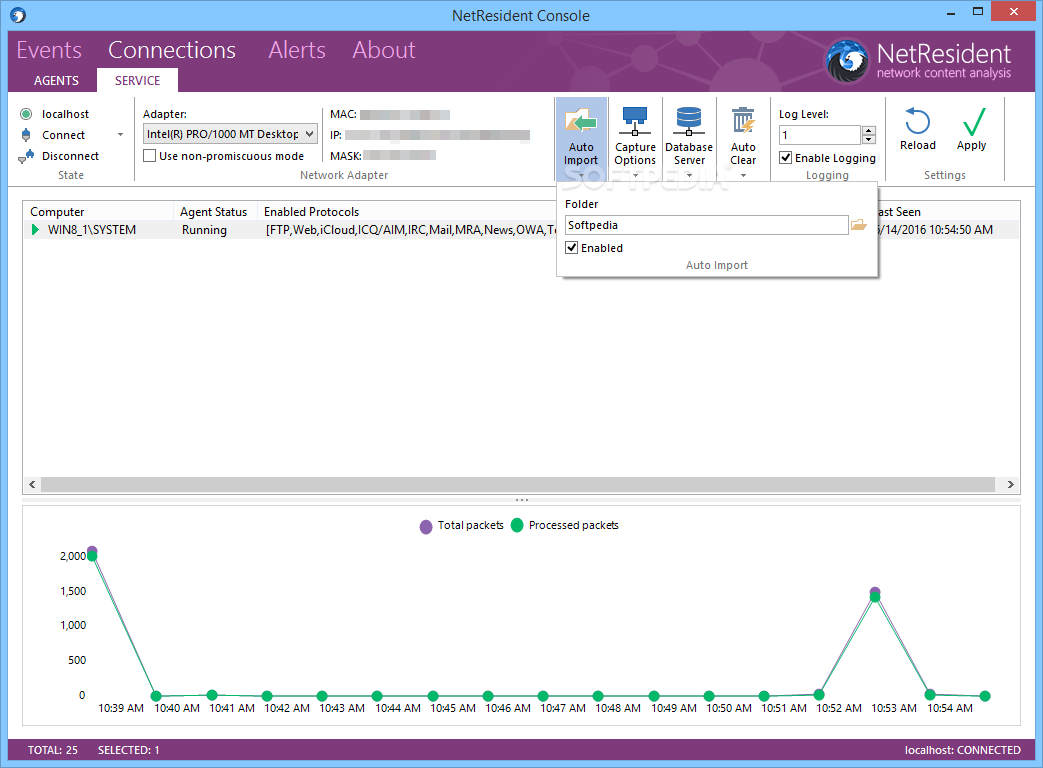1043x768 pixels.
Task: Sort by the Last Seen column header
Action: (899, 211)
